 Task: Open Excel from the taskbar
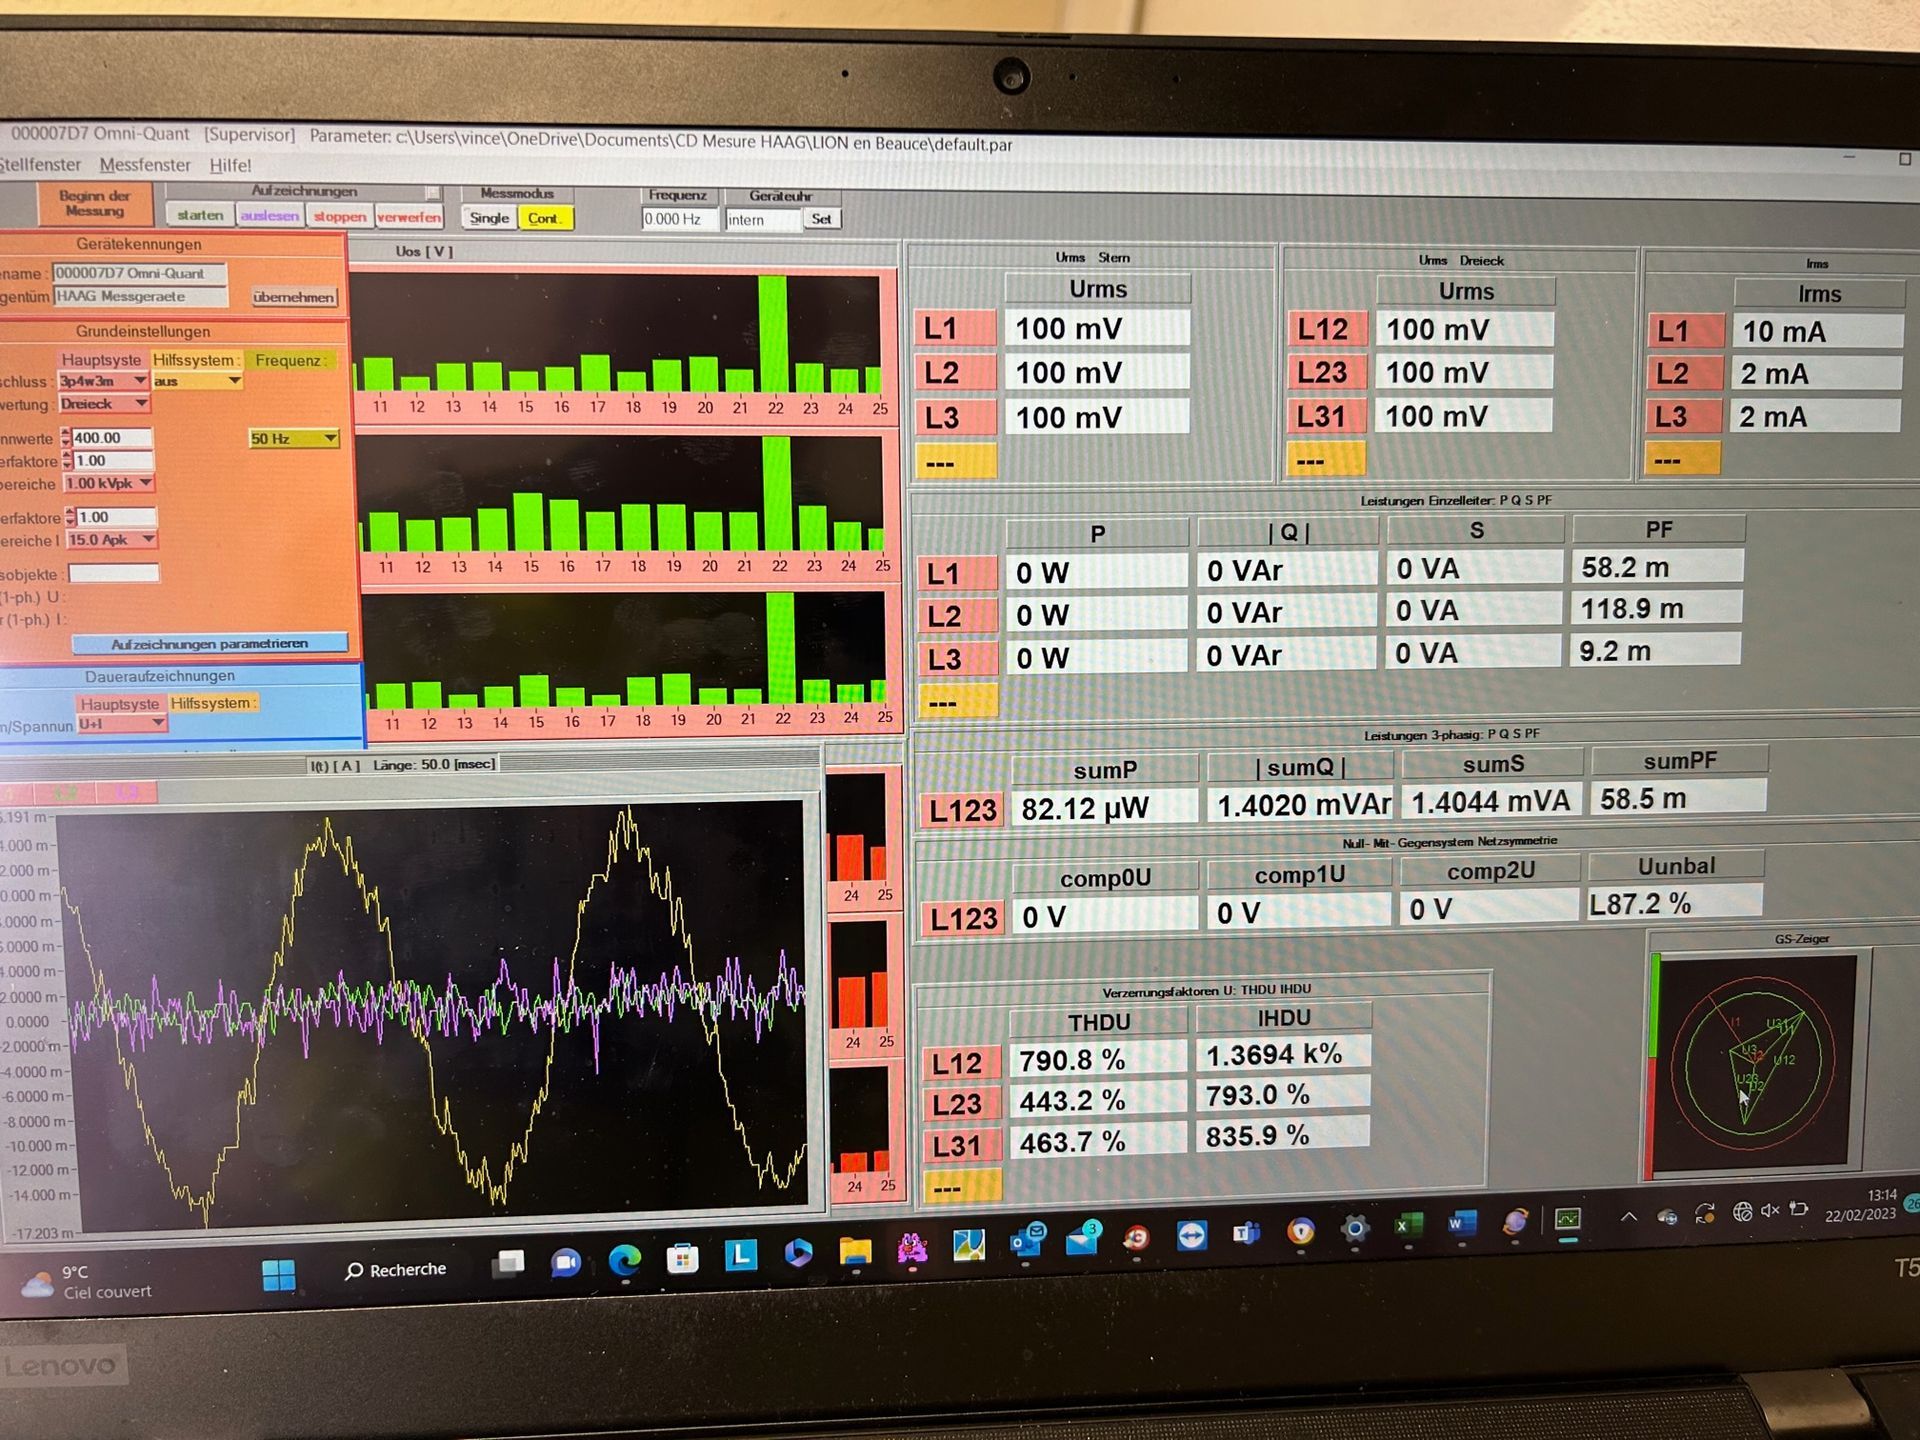(1408, 1226)
